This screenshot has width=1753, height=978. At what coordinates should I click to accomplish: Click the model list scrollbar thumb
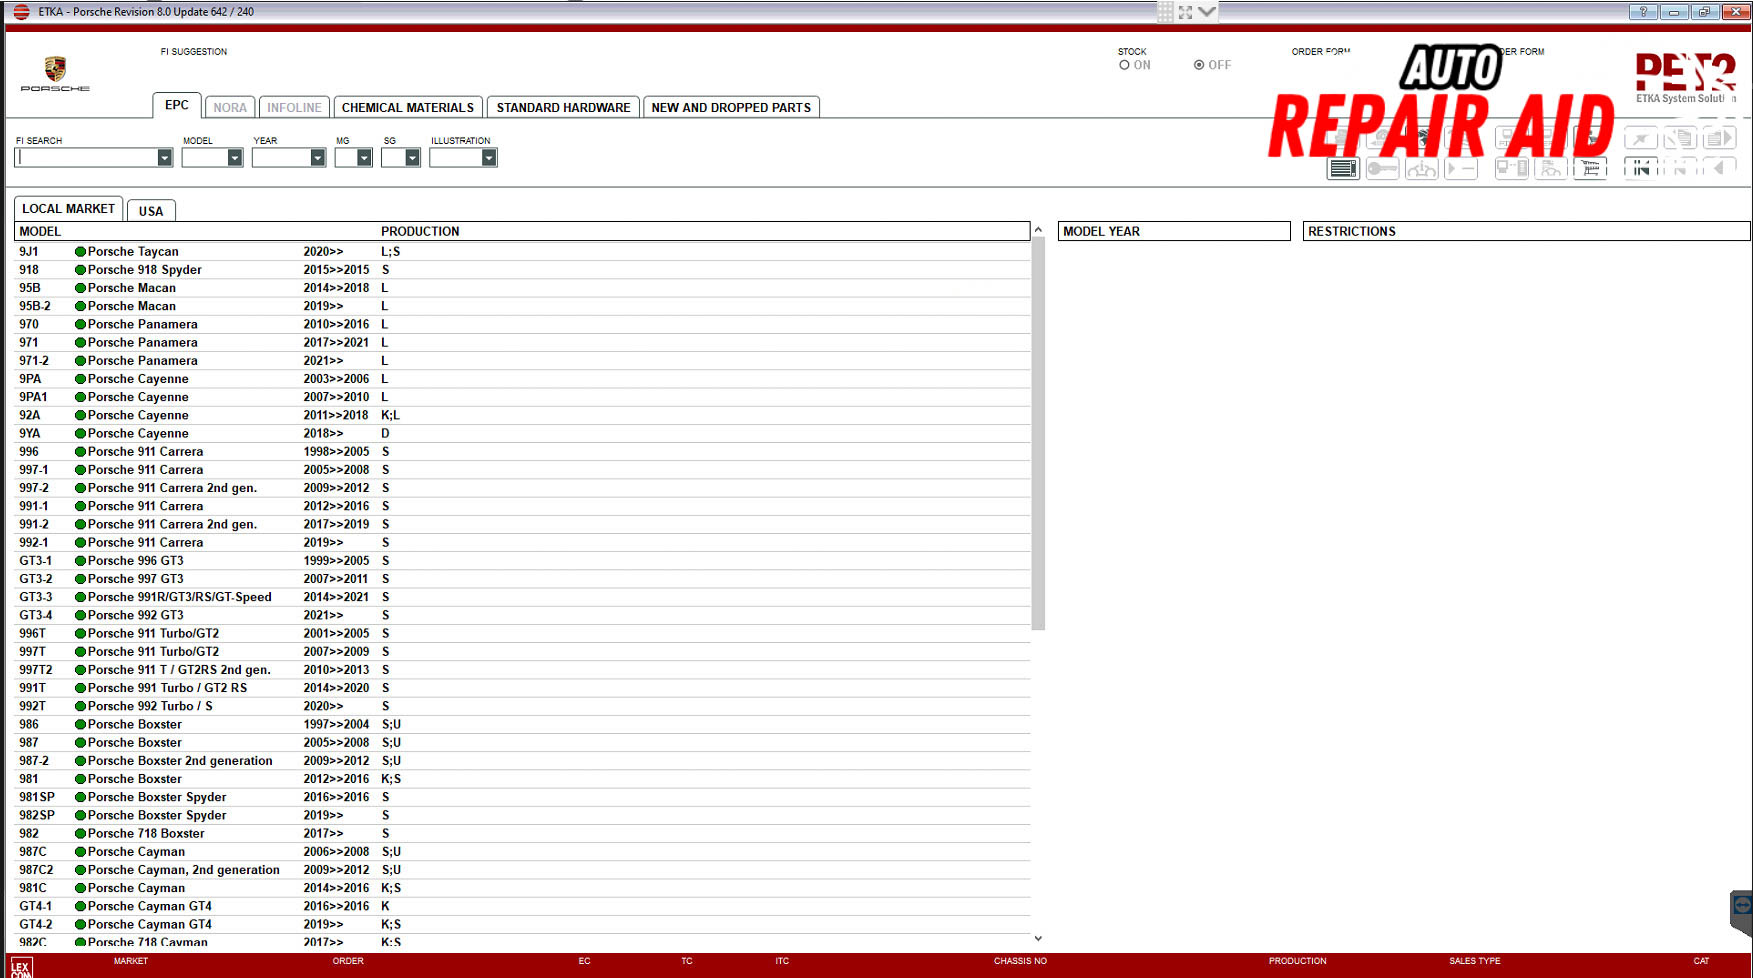tap(1038, 434)
